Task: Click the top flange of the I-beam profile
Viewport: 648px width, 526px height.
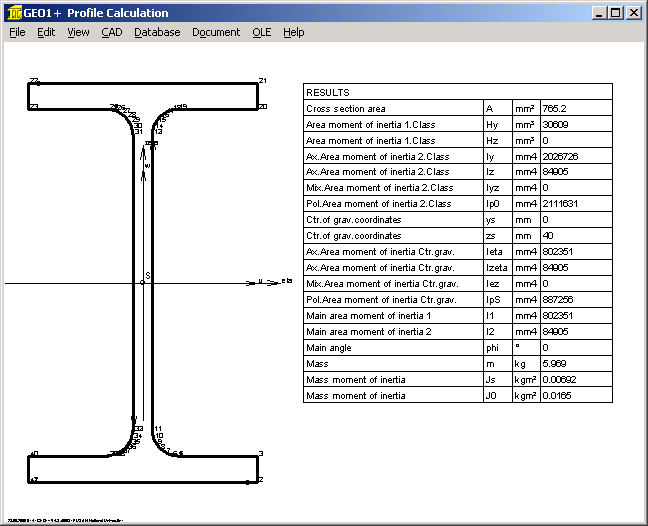Action: point(143,95)
